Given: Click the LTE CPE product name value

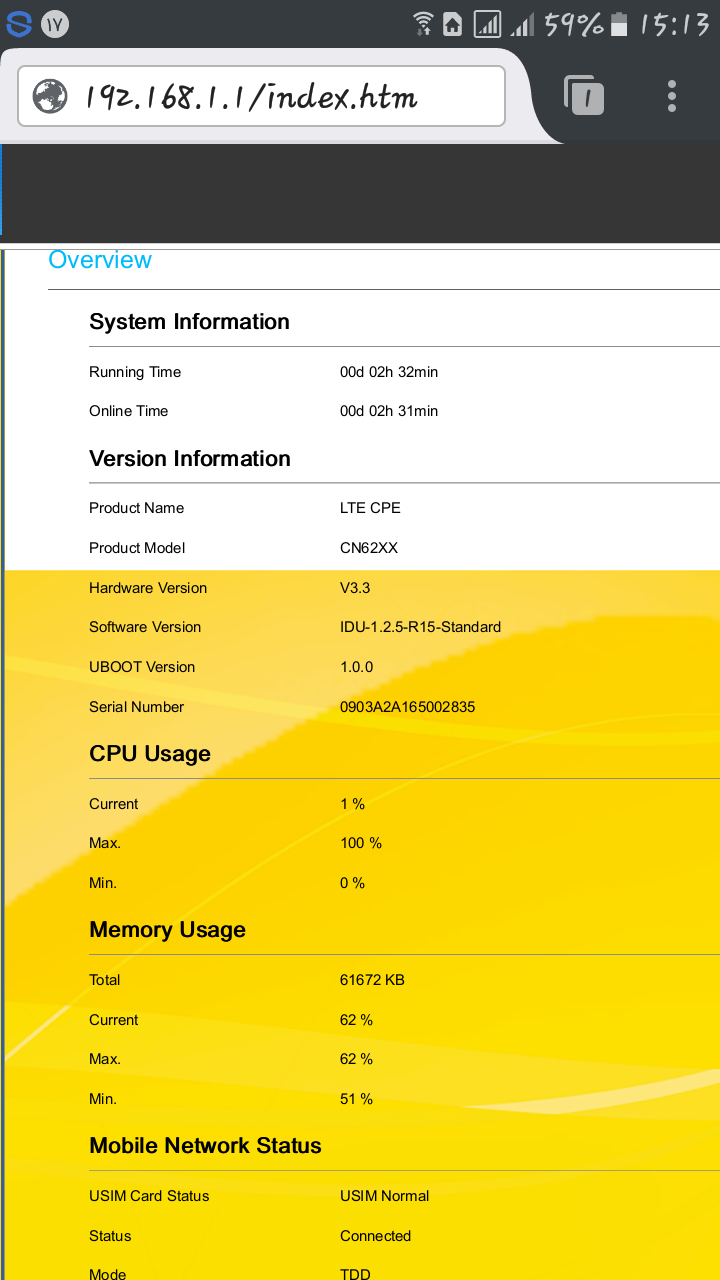Looking at the screenshot, I should tap(370, 508).
